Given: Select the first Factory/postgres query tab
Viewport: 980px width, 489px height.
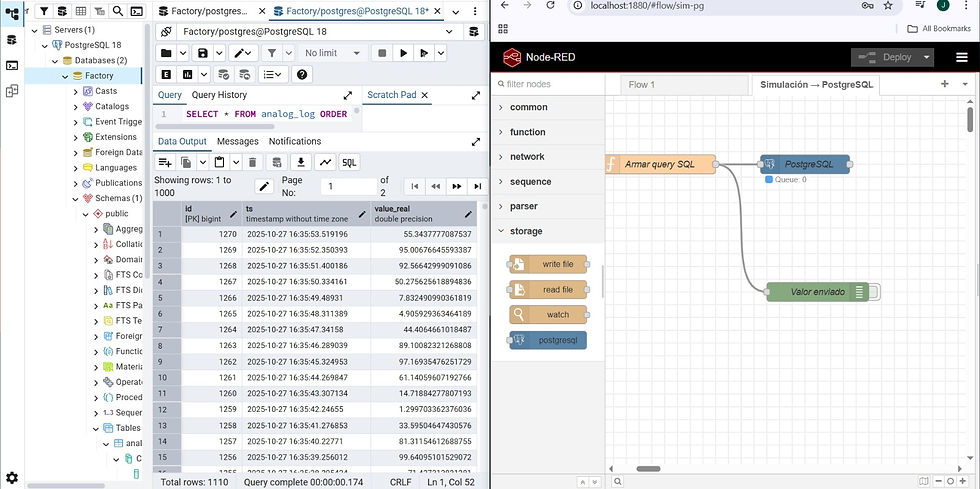Looking at the screenshot, I should (x=210, y=11).
